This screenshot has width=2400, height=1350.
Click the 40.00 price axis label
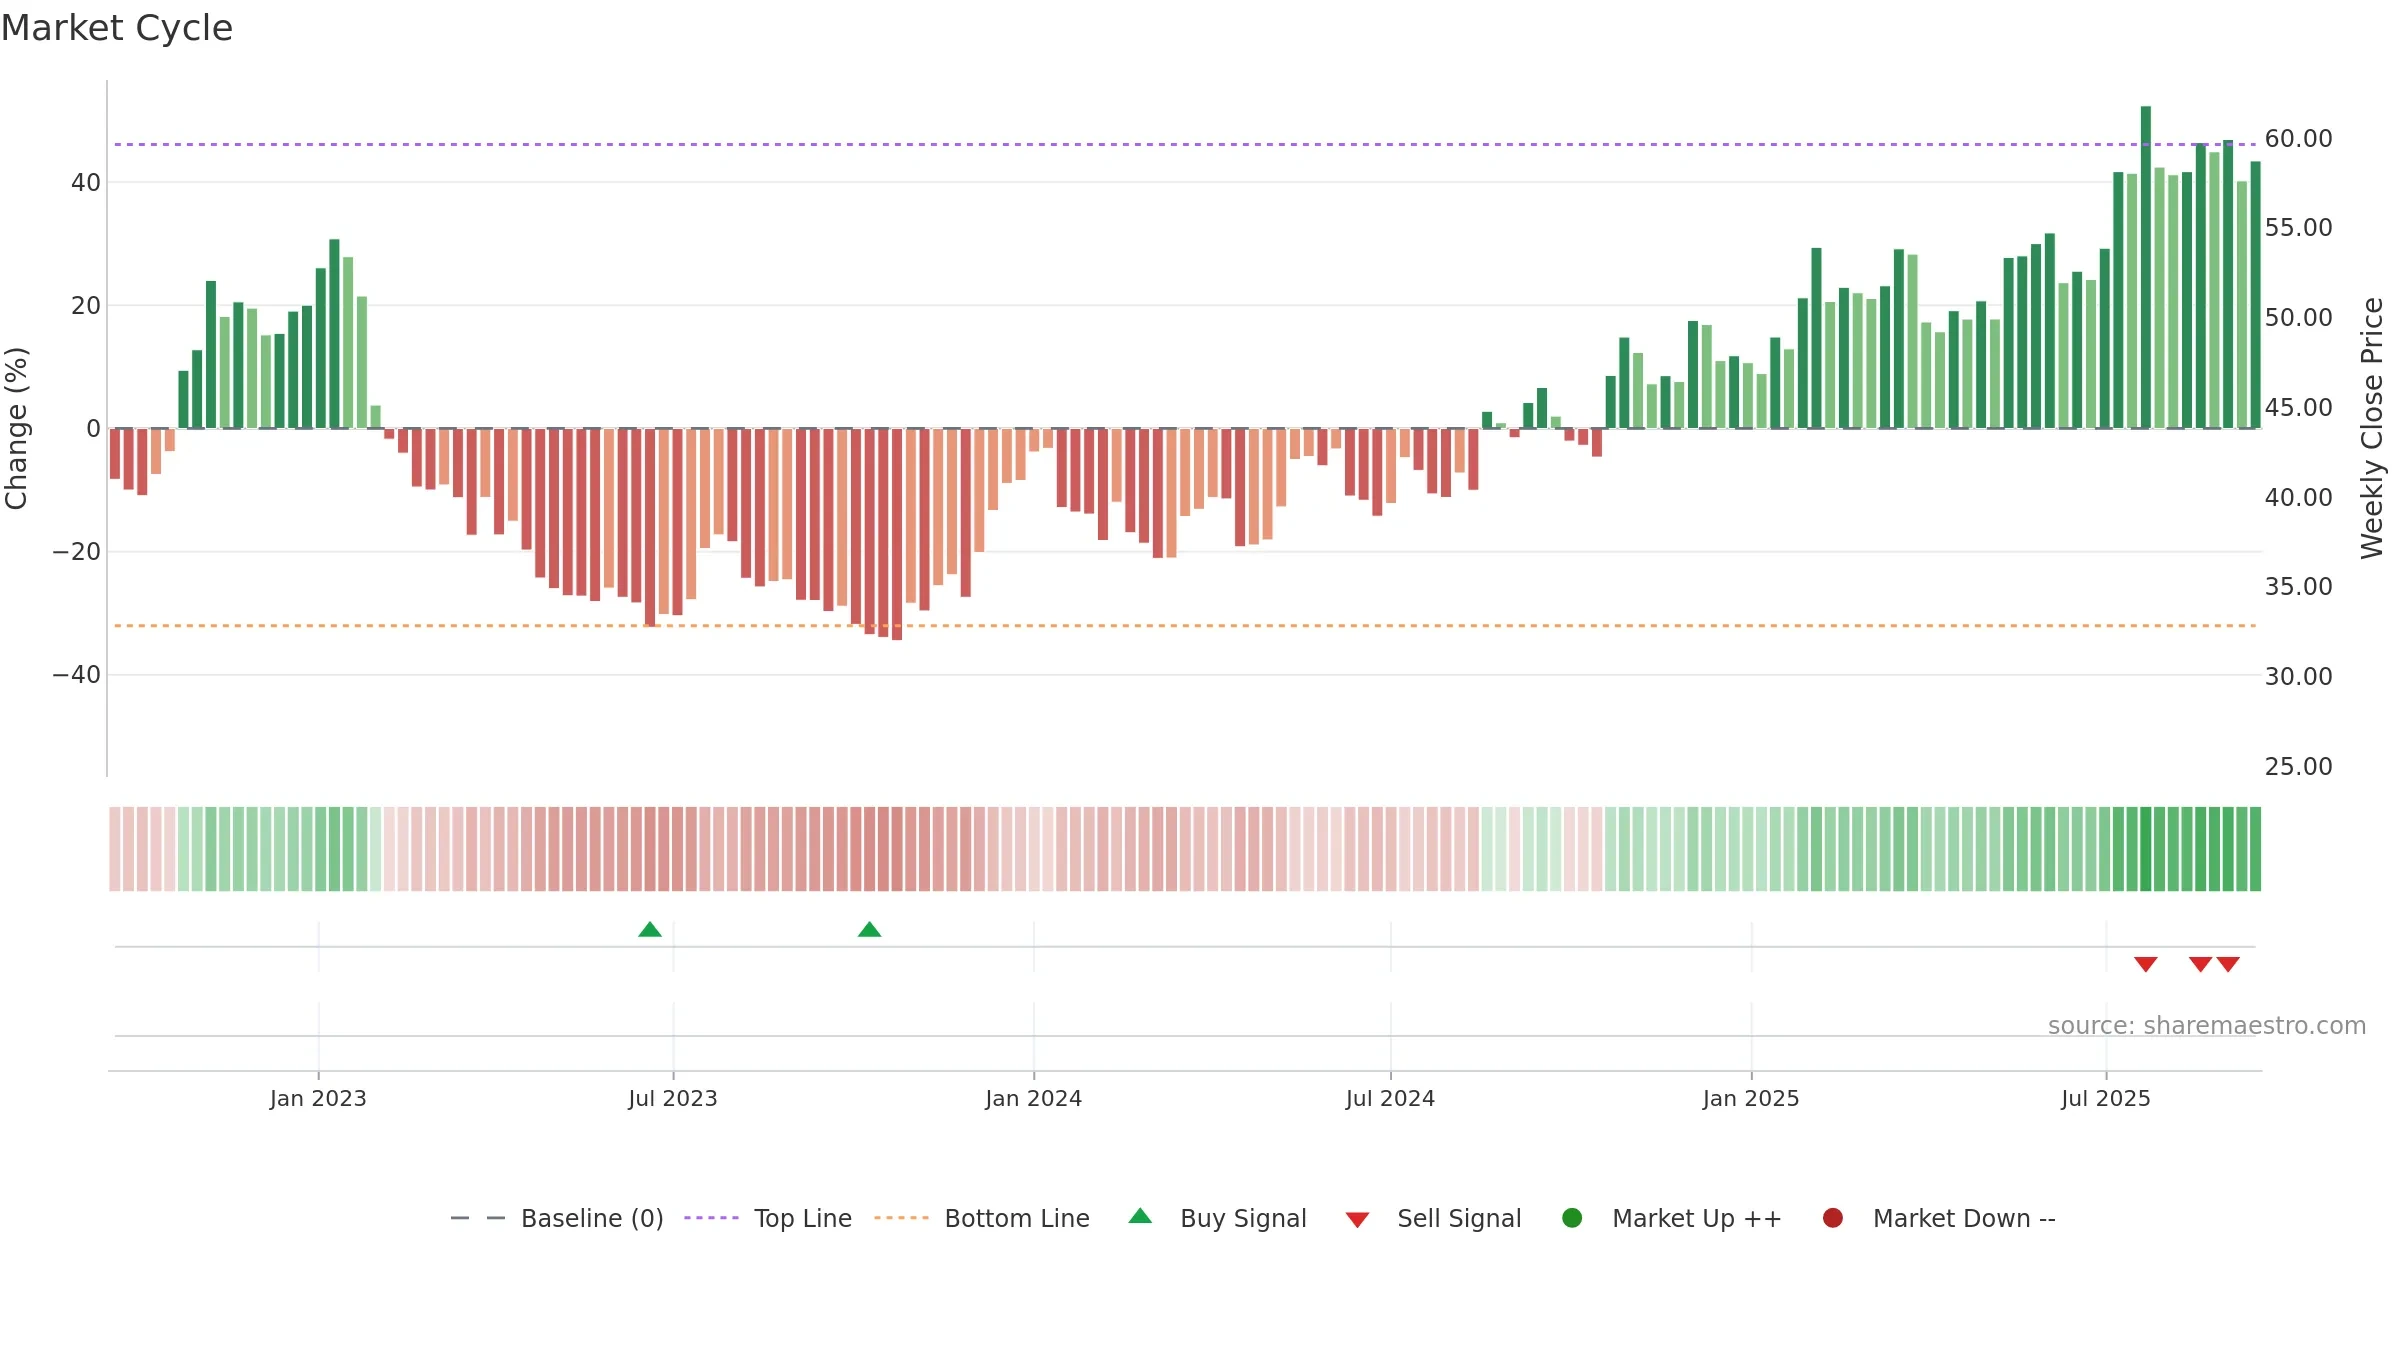[x=2298, y=497]
